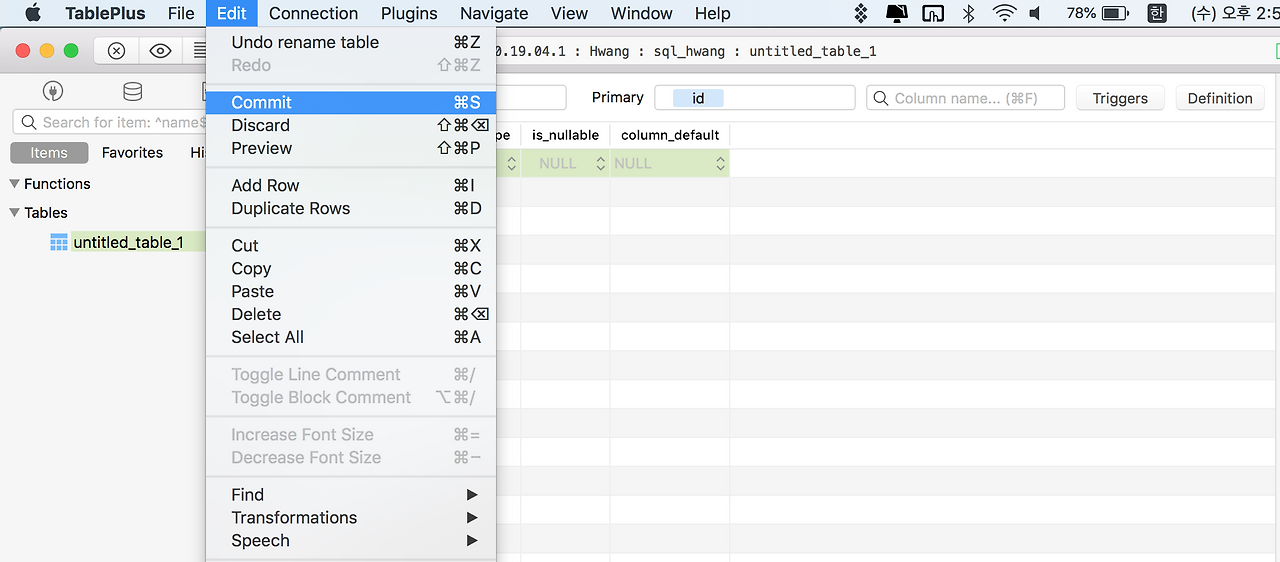Click the column_default column header

click(670, 135)
